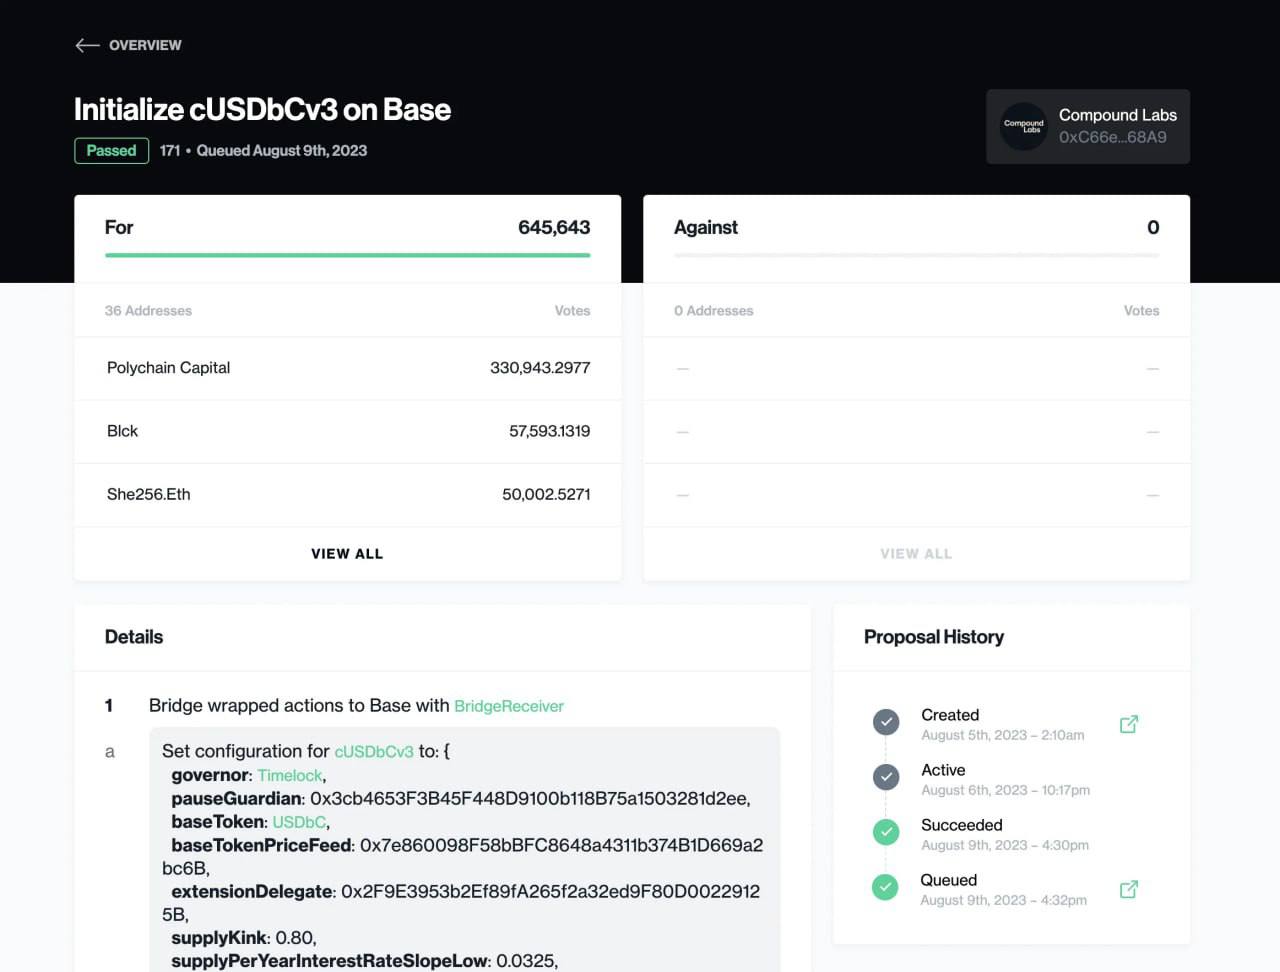The width and height of the screenshot is (1280, 972).
Task: Click the Passed status badge
Action: [x=111, y=151]
